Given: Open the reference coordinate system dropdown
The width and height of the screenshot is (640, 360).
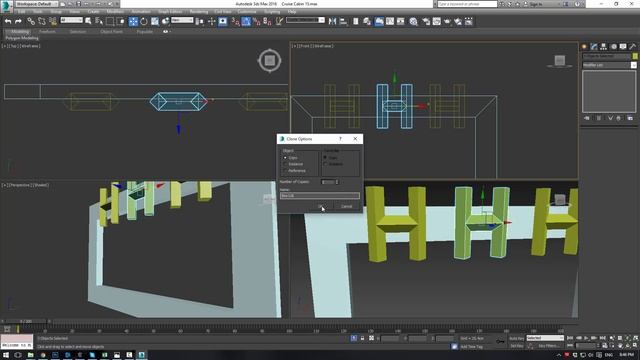Looking at the screenshot, I should pos(182,20).
